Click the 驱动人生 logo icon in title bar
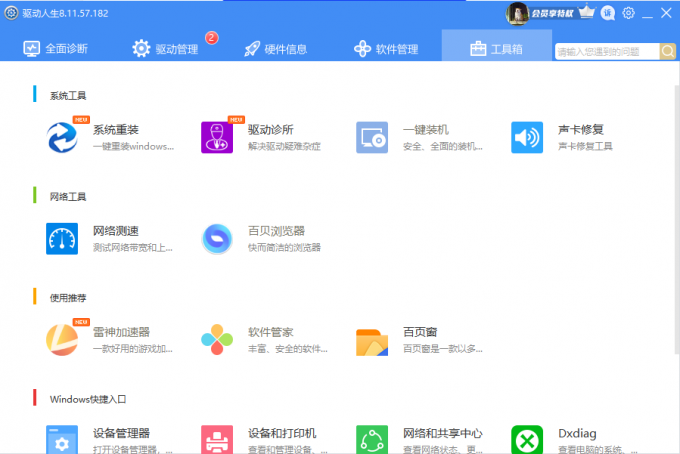680x454 pixels. pyautogui.click(x=11, y=13)
